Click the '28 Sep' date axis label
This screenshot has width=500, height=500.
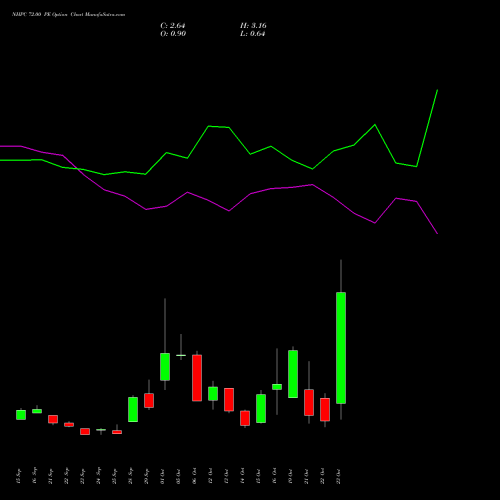click(130, 476)
